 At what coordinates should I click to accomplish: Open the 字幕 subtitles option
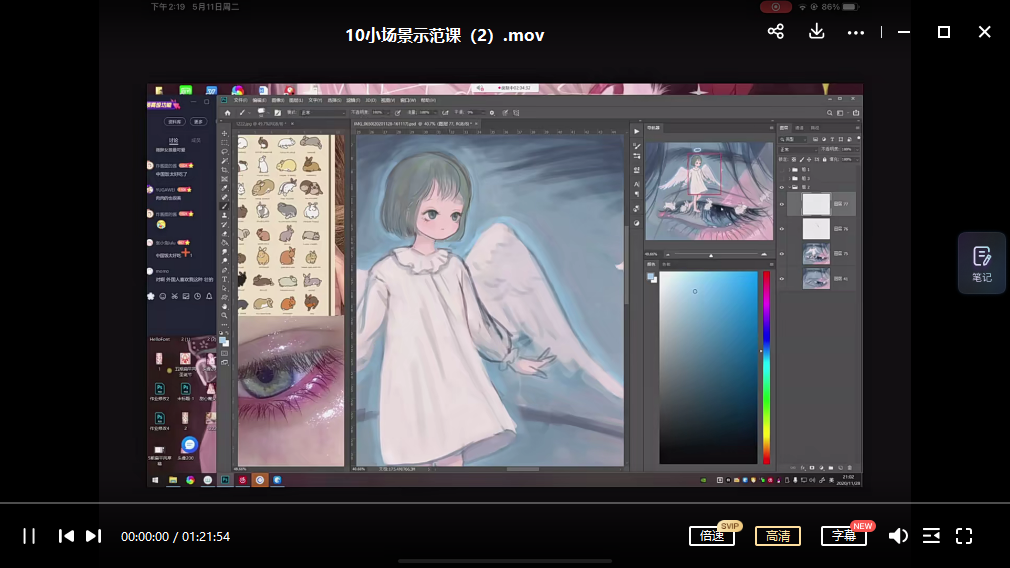844,536
